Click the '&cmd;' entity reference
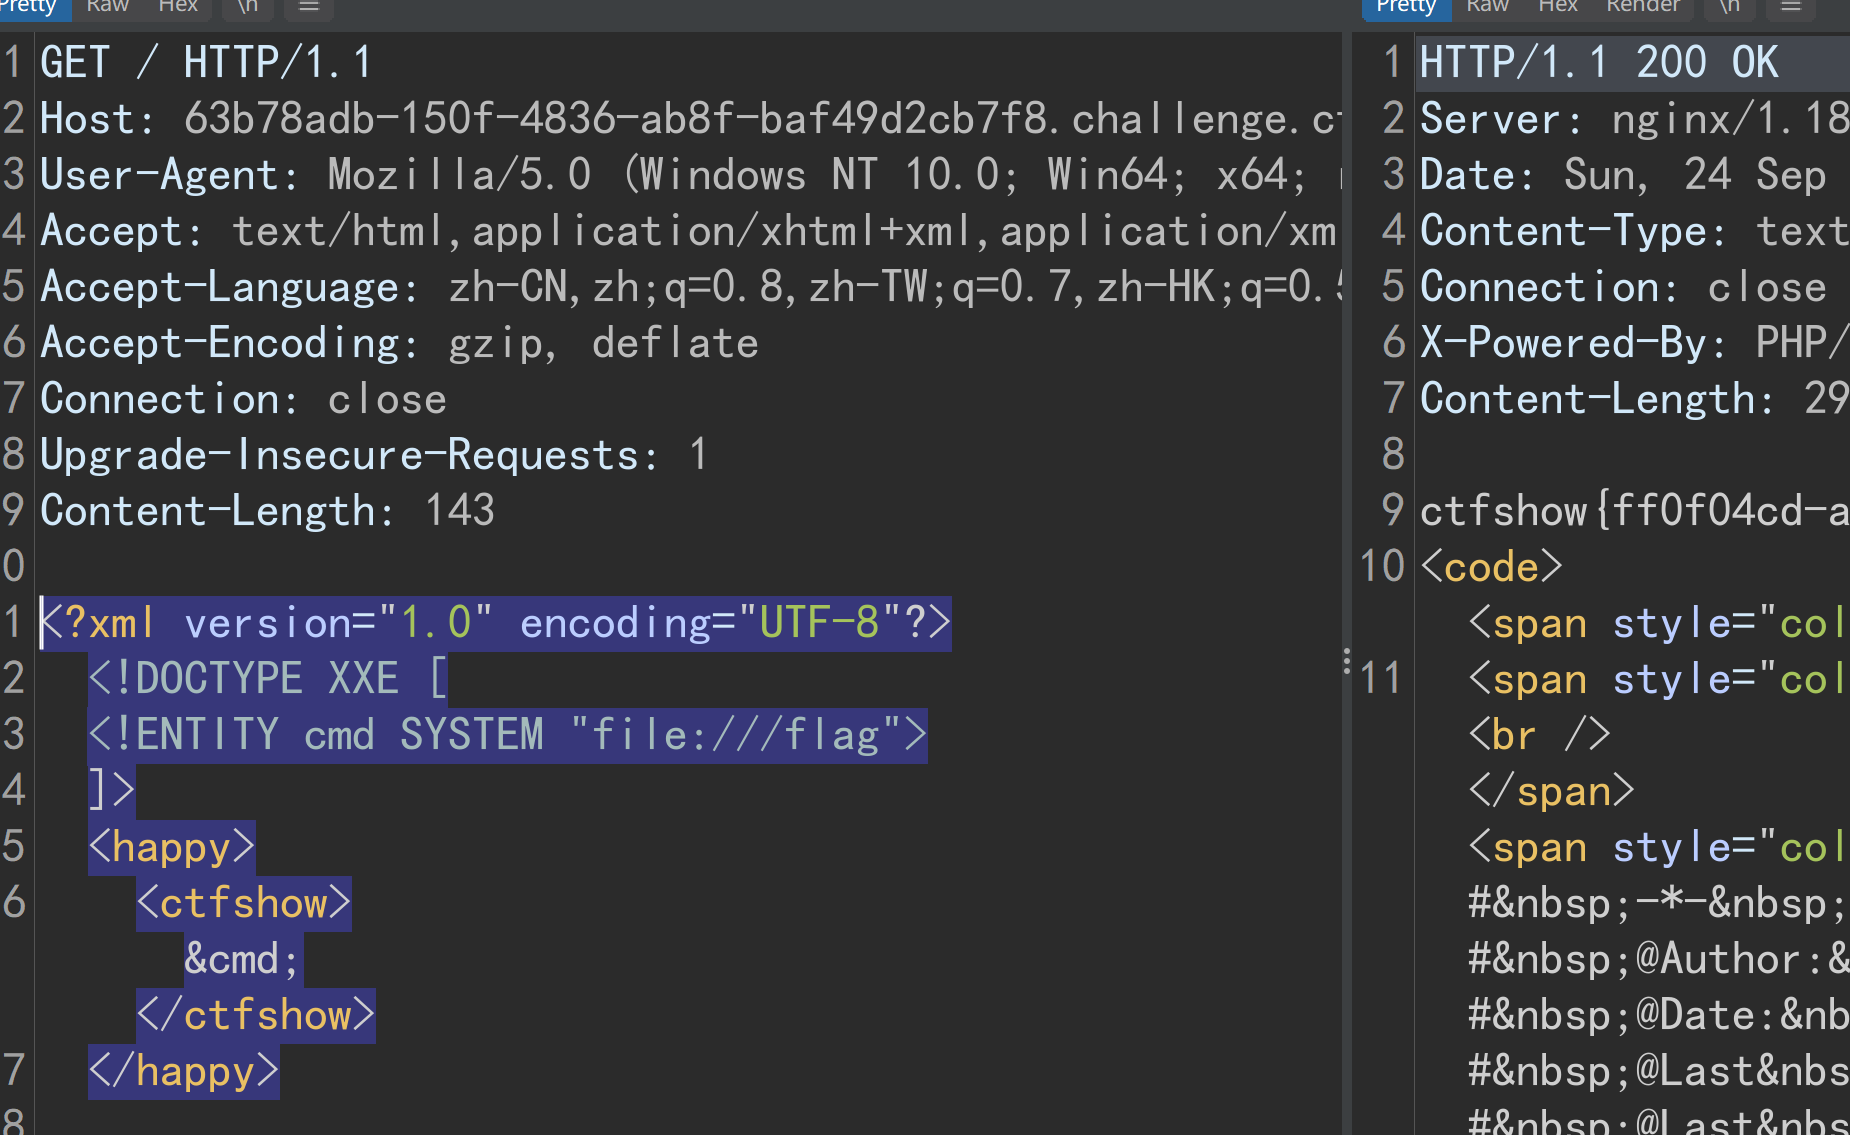1850x1135 pixels. [x=243, y=959]
